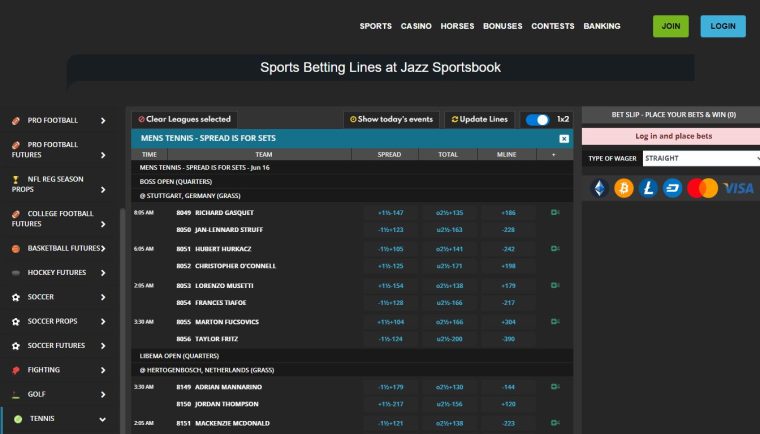Select Adrian Mannarino -144 moneyline
This screenshot has width=760, height=434.
[x=508, y=387]
